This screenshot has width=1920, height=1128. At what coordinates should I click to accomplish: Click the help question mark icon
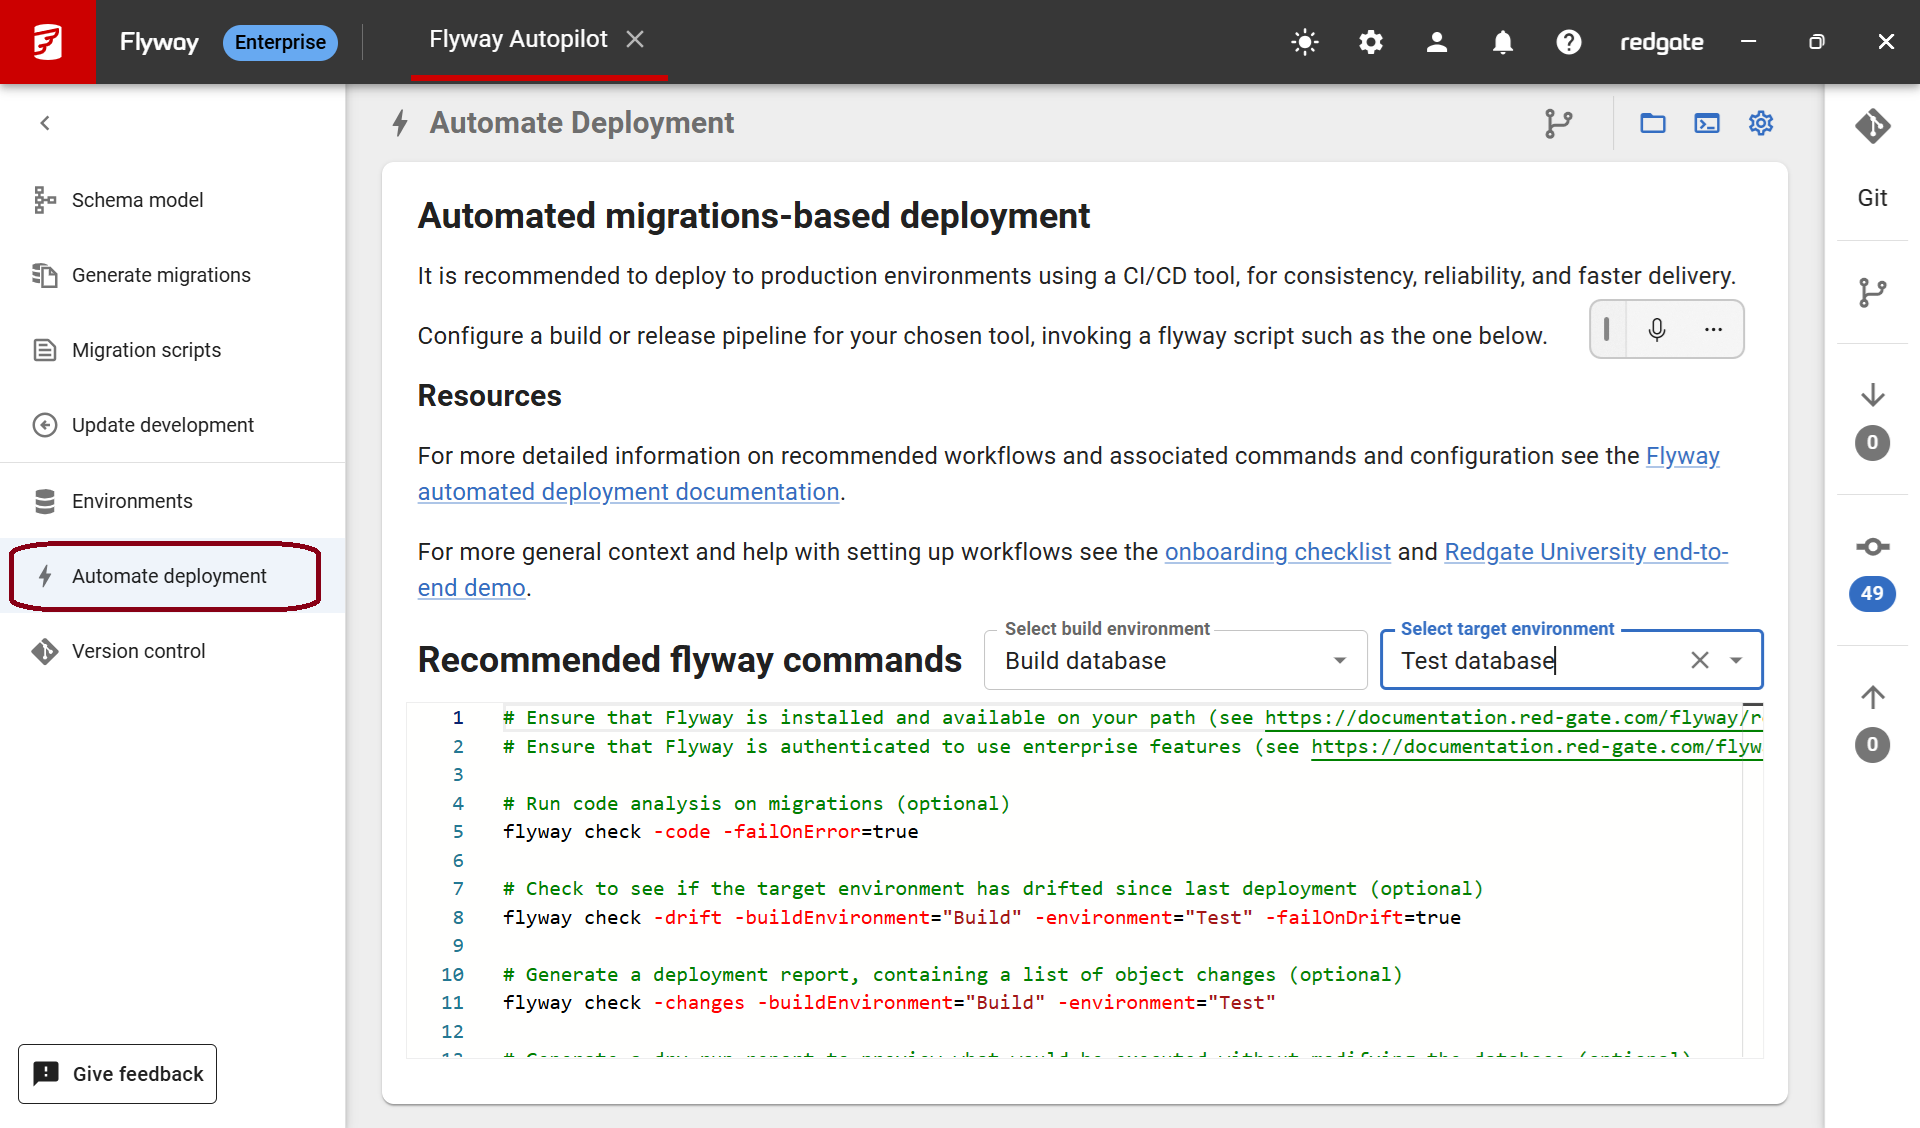tap(1568, 42)
